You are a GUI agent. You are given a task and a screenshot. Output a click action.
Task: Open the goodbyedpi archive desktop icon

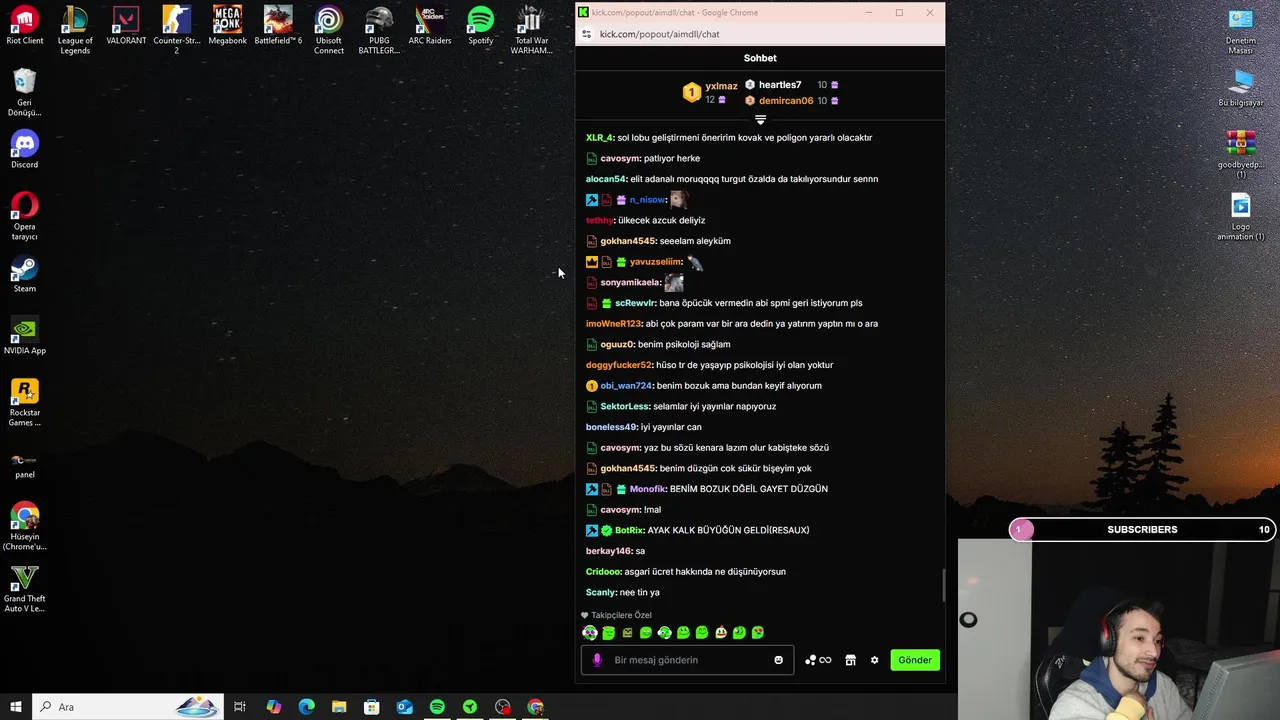[1241, 154]
